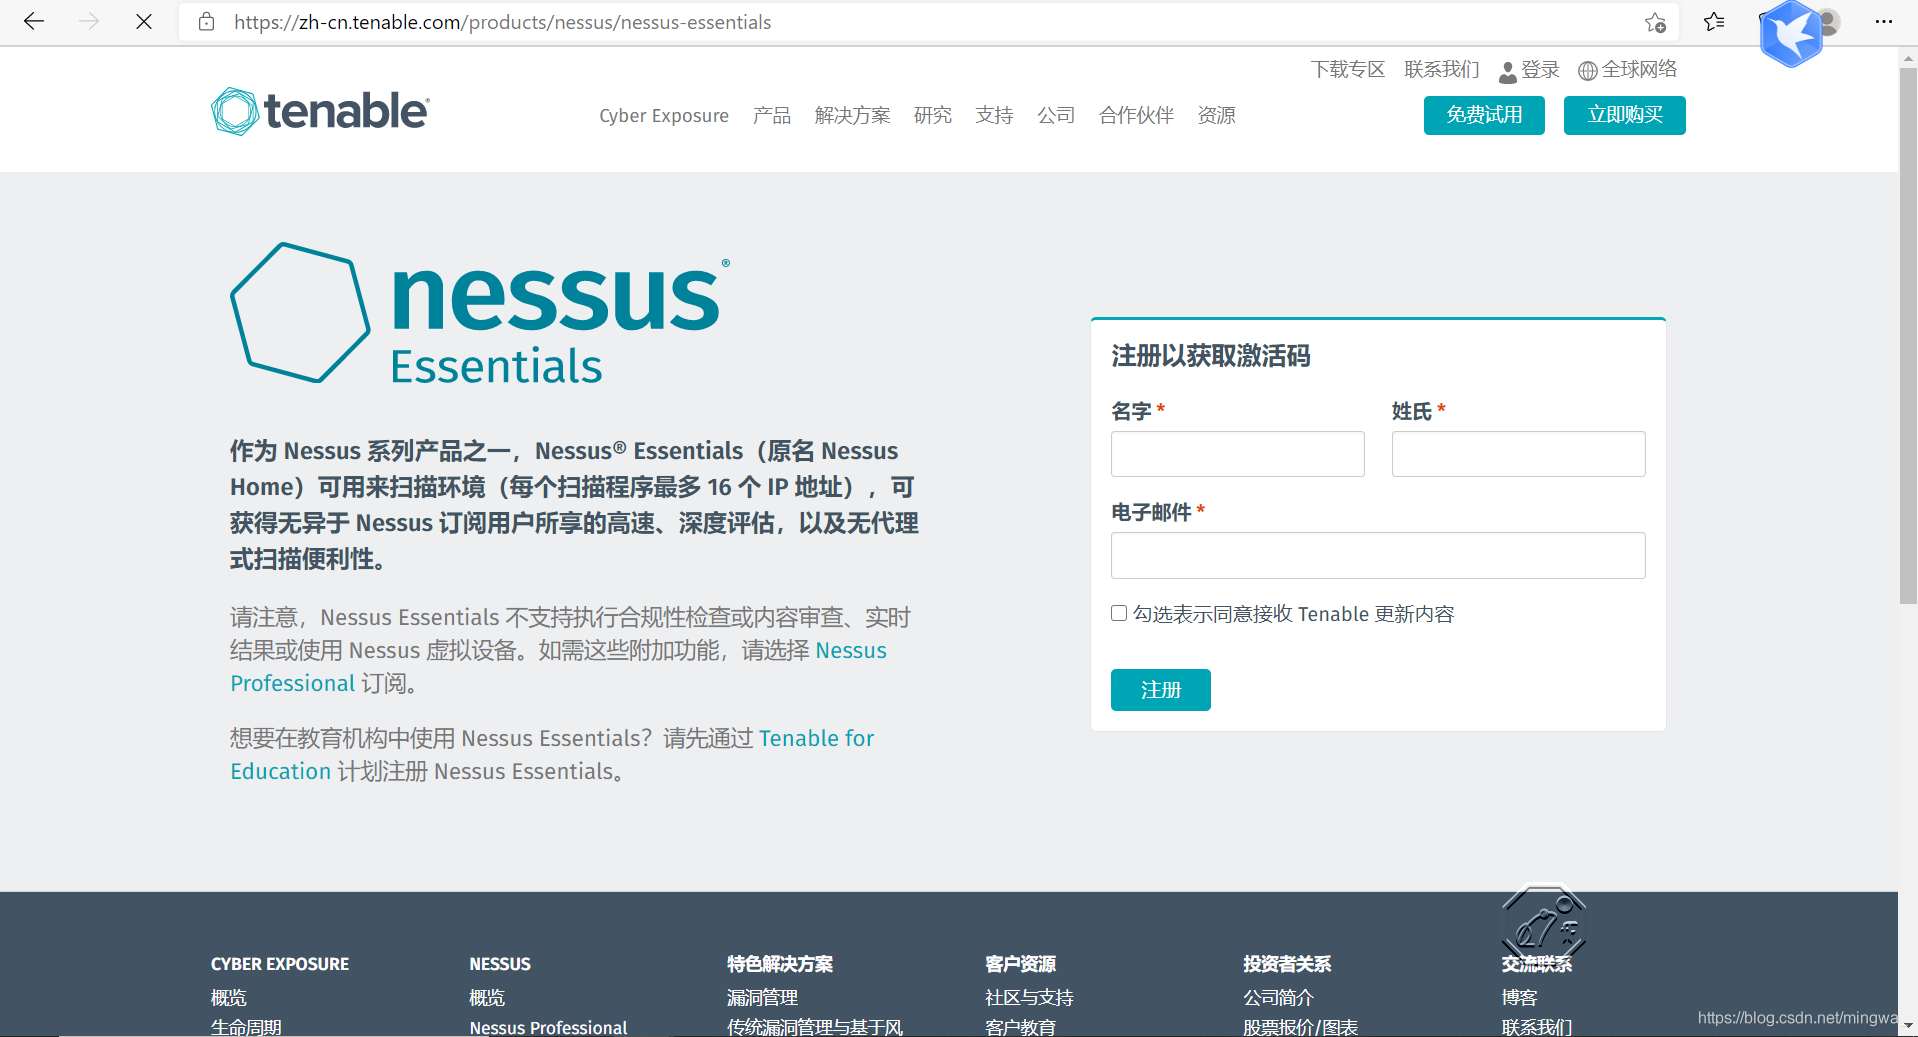Open the browser favorites list icon
The height and width of the screenshot is (1037, 1918).
[1714, 21]
